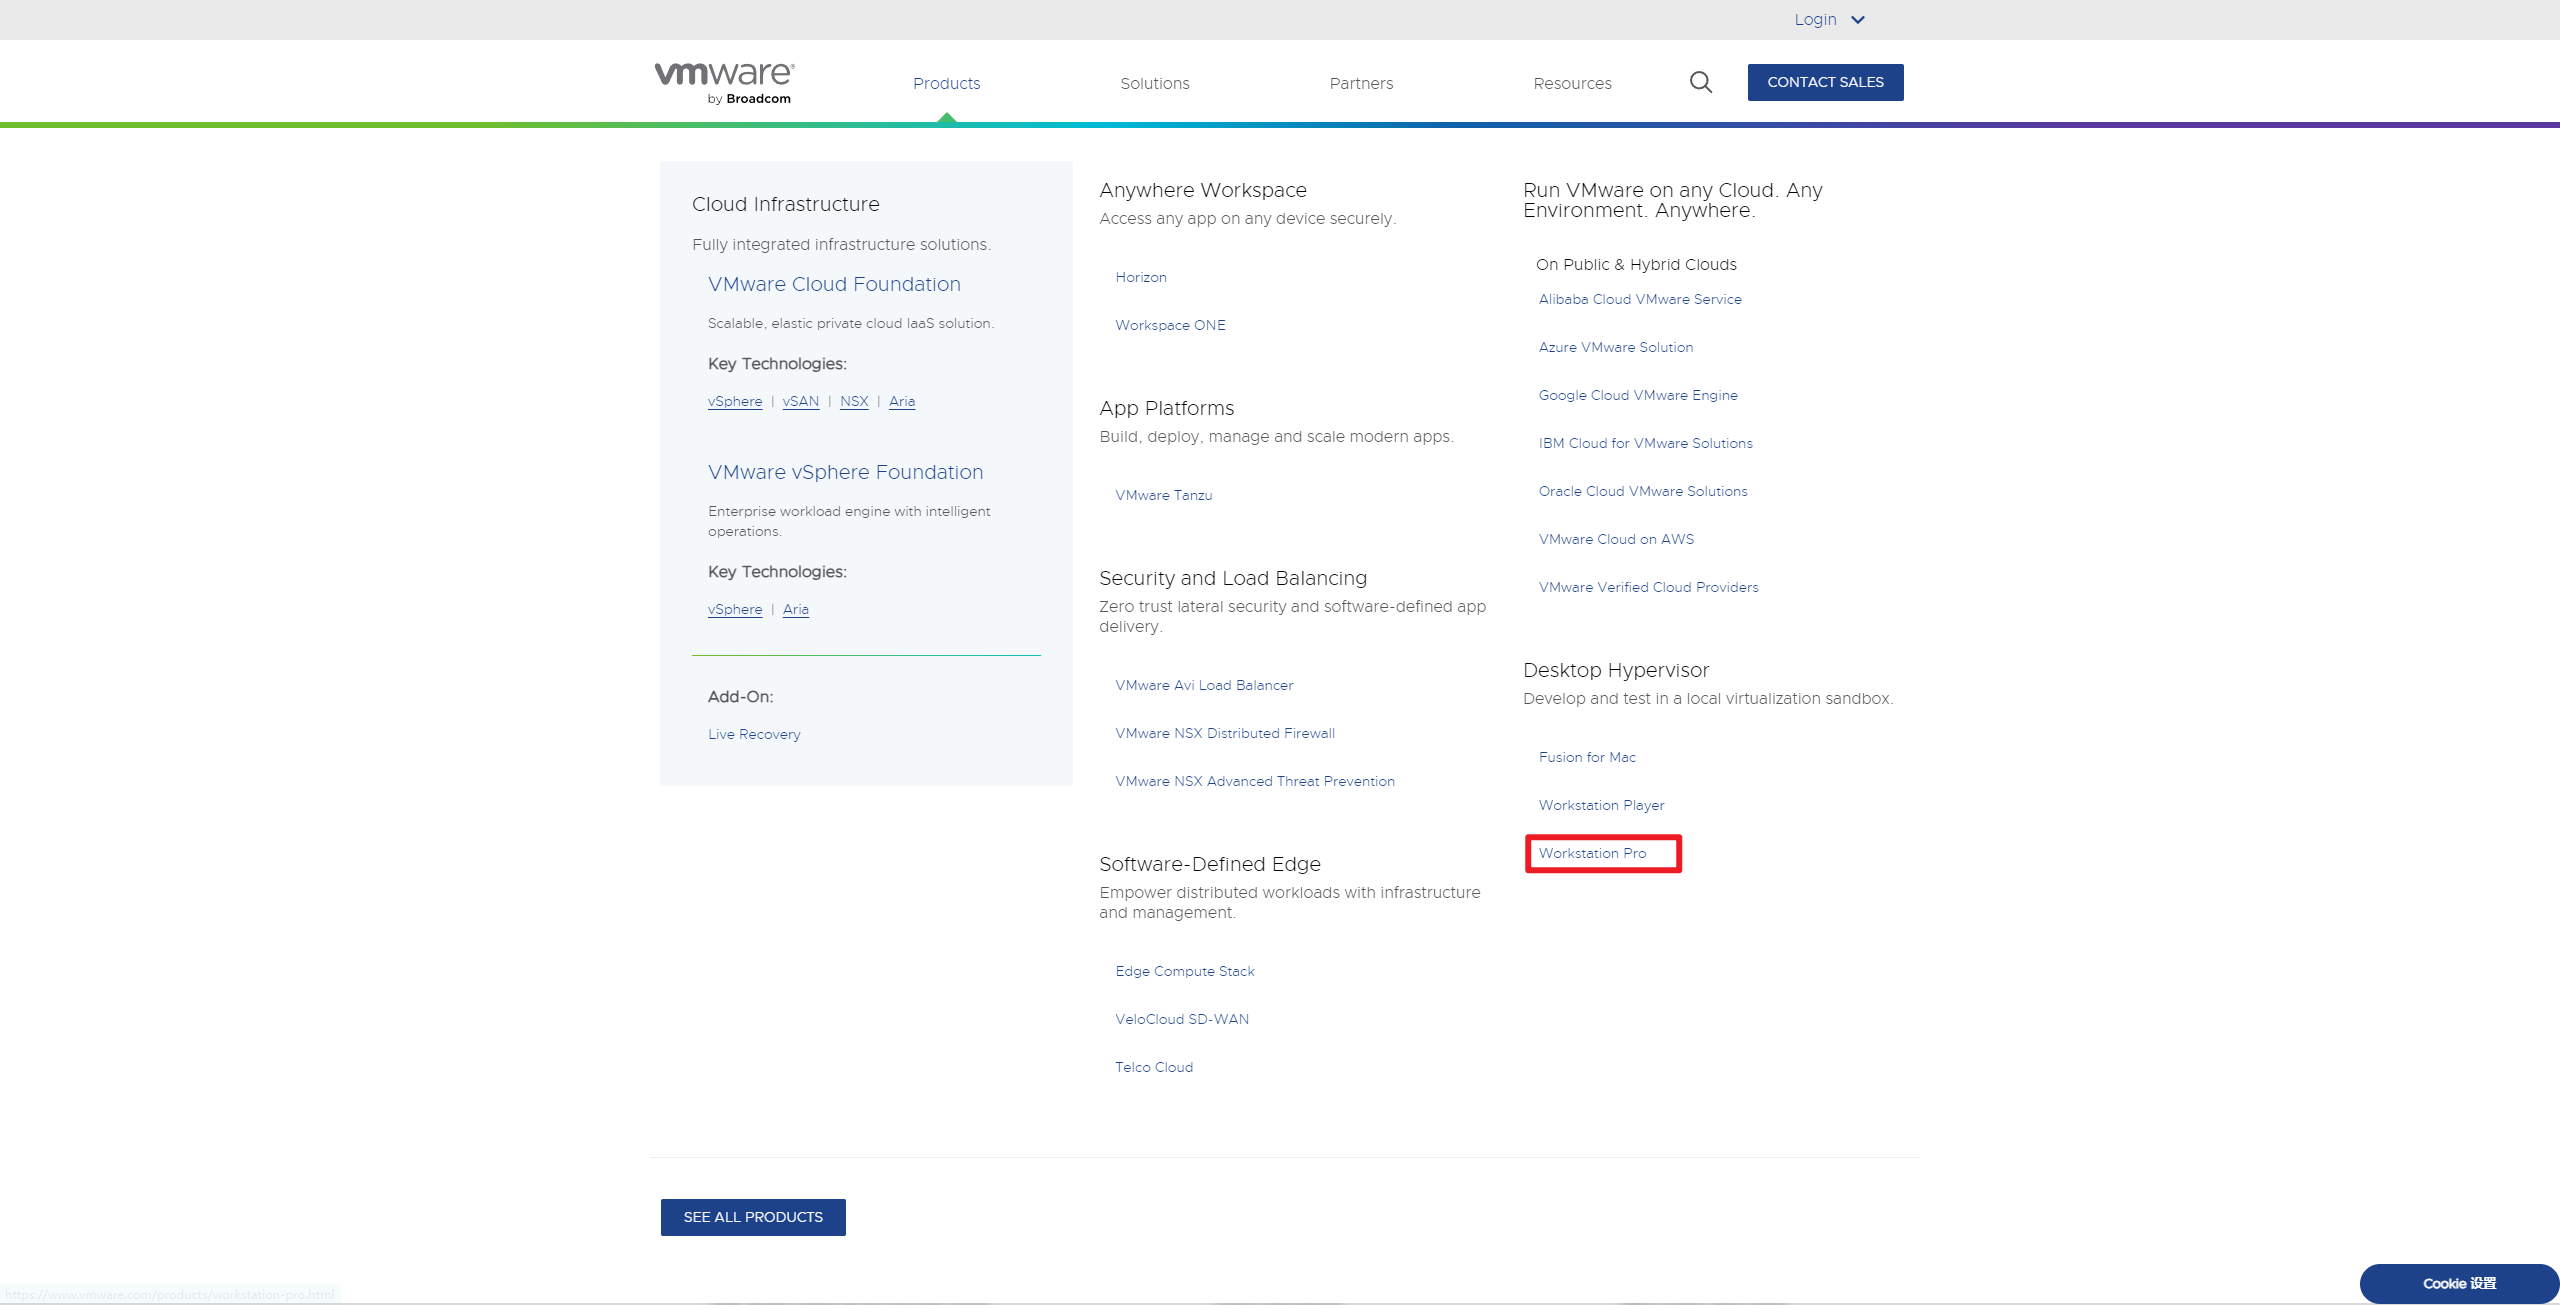Screen dimensions: 2560x1305
Task: Open the Horizon product link
Action: pyautogui.click(x=1141, y=277)
